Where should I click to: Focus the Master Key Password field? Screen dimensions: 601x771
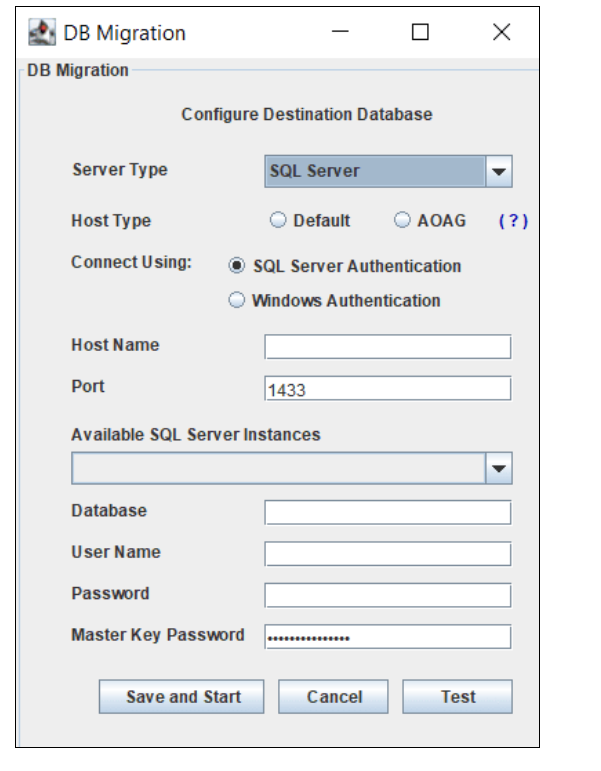[x=387, y=637]
